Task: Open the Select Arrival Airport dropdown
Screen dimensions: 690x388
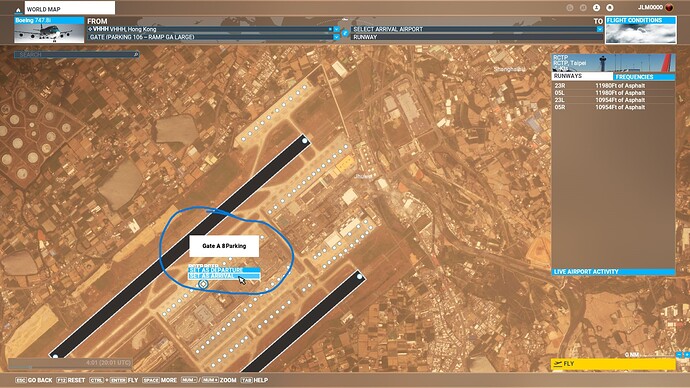Action: click(x=599, y=29)
